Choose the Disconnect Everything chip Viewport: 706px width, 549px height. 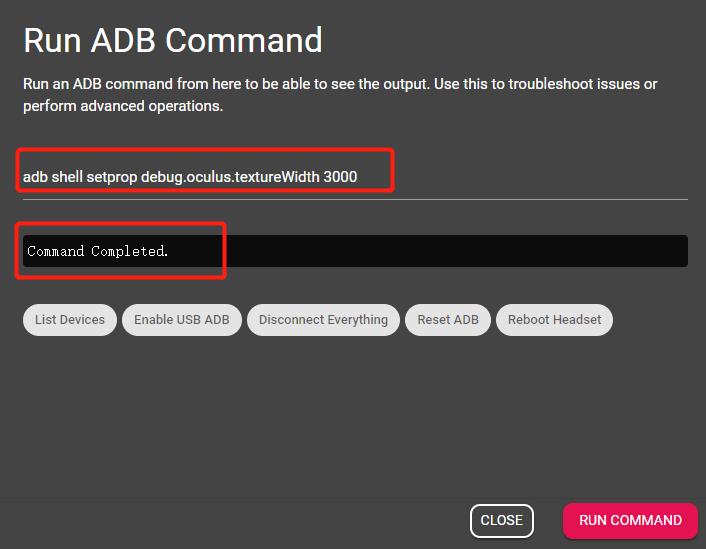(x=323, y=320)
